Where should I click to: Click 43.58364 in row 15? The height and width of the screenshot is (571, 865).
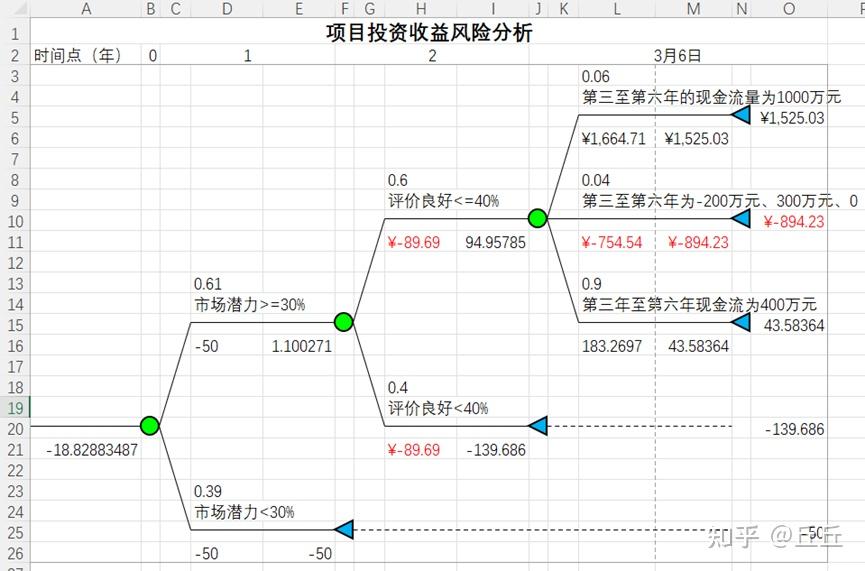(x=794, y=325)
